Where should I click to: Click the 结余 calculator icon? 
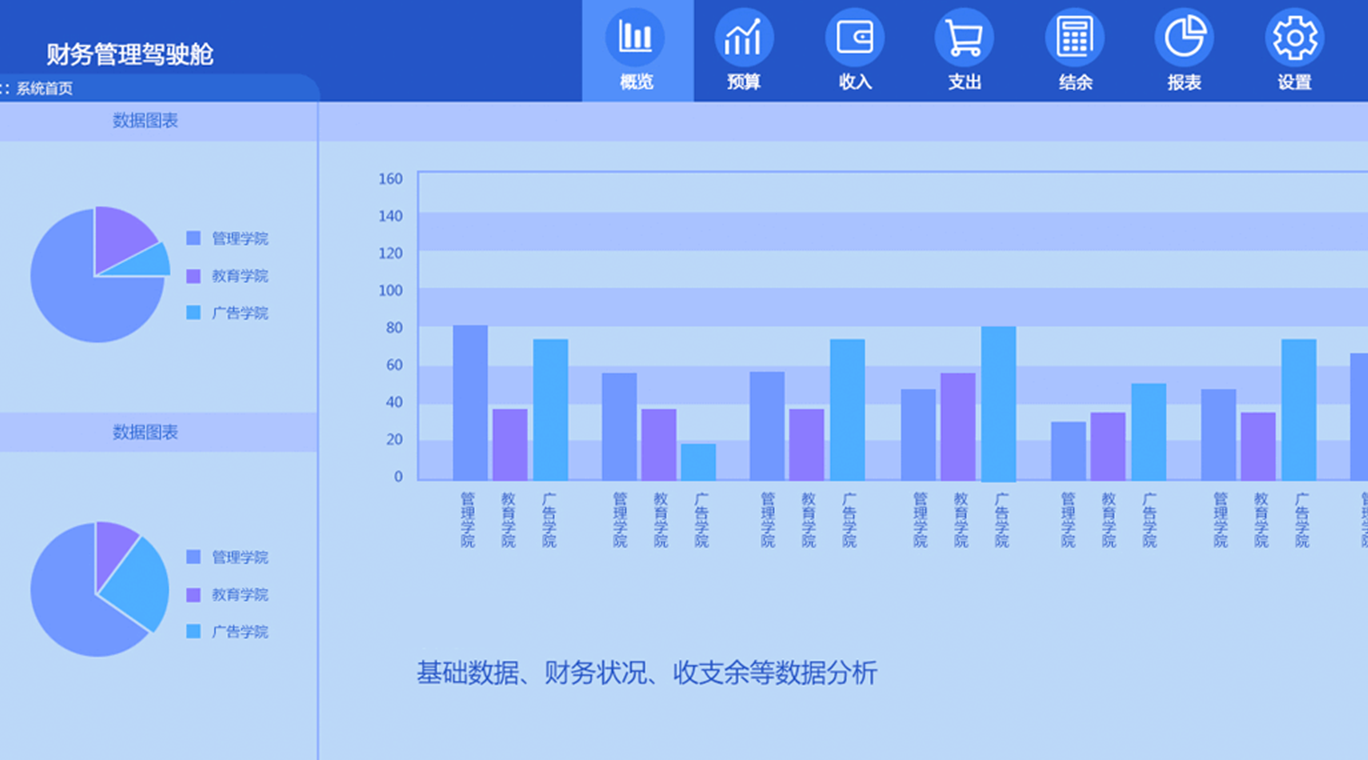pos(1075,37)
